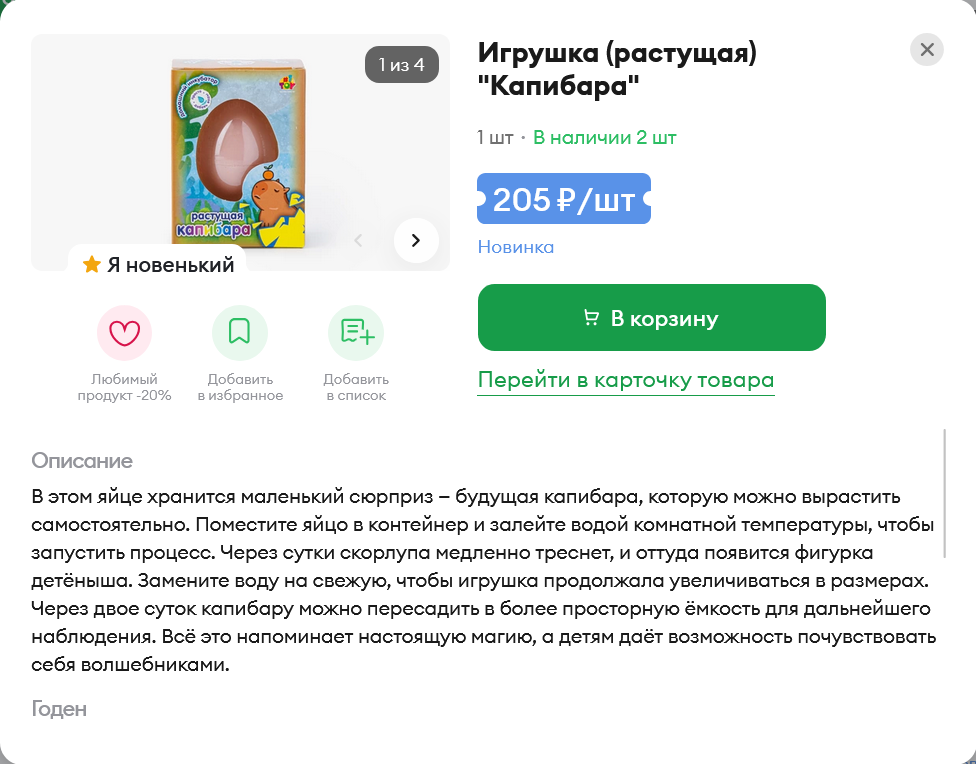Click the 'Любимый продукт -20%' label
The width and height of the screenshot is (976, 764).
(124, 387)
